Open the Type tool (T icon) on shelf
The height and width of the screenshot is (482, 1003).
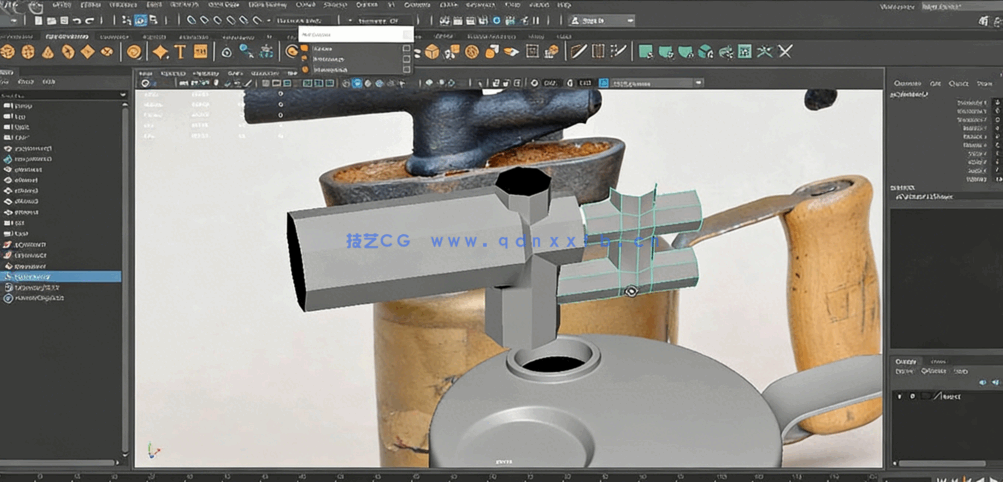pos(180,52)
